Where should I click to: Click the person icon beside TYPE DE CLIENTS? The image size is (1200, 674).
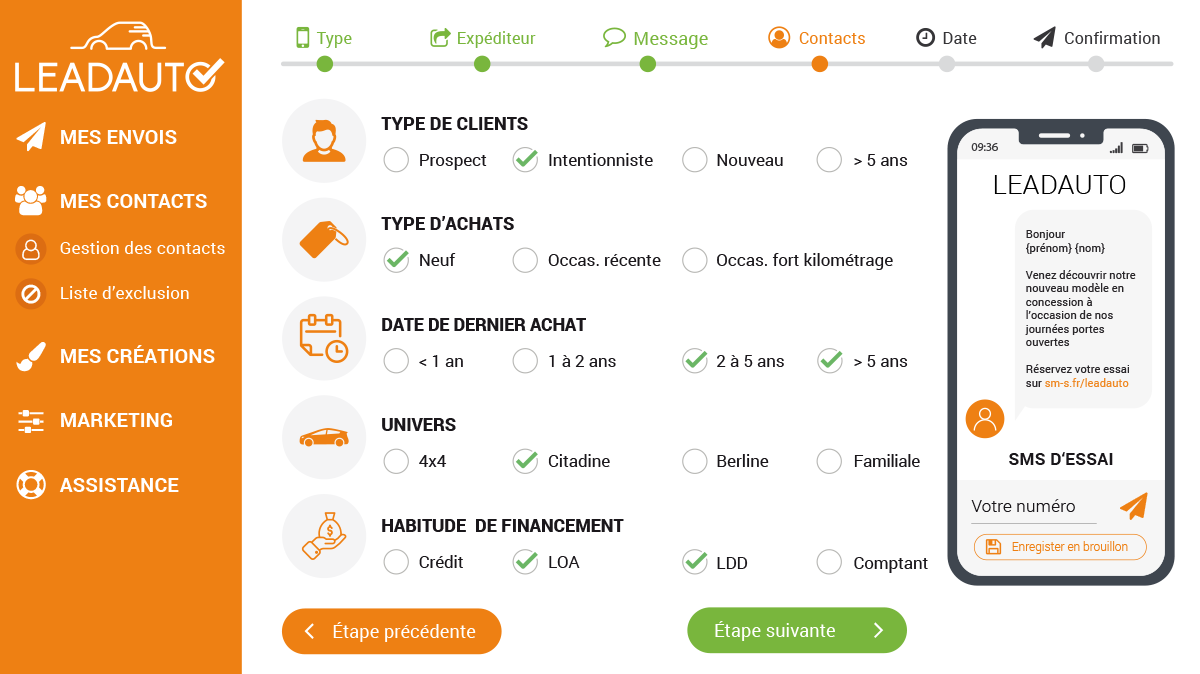coord(324,140)
